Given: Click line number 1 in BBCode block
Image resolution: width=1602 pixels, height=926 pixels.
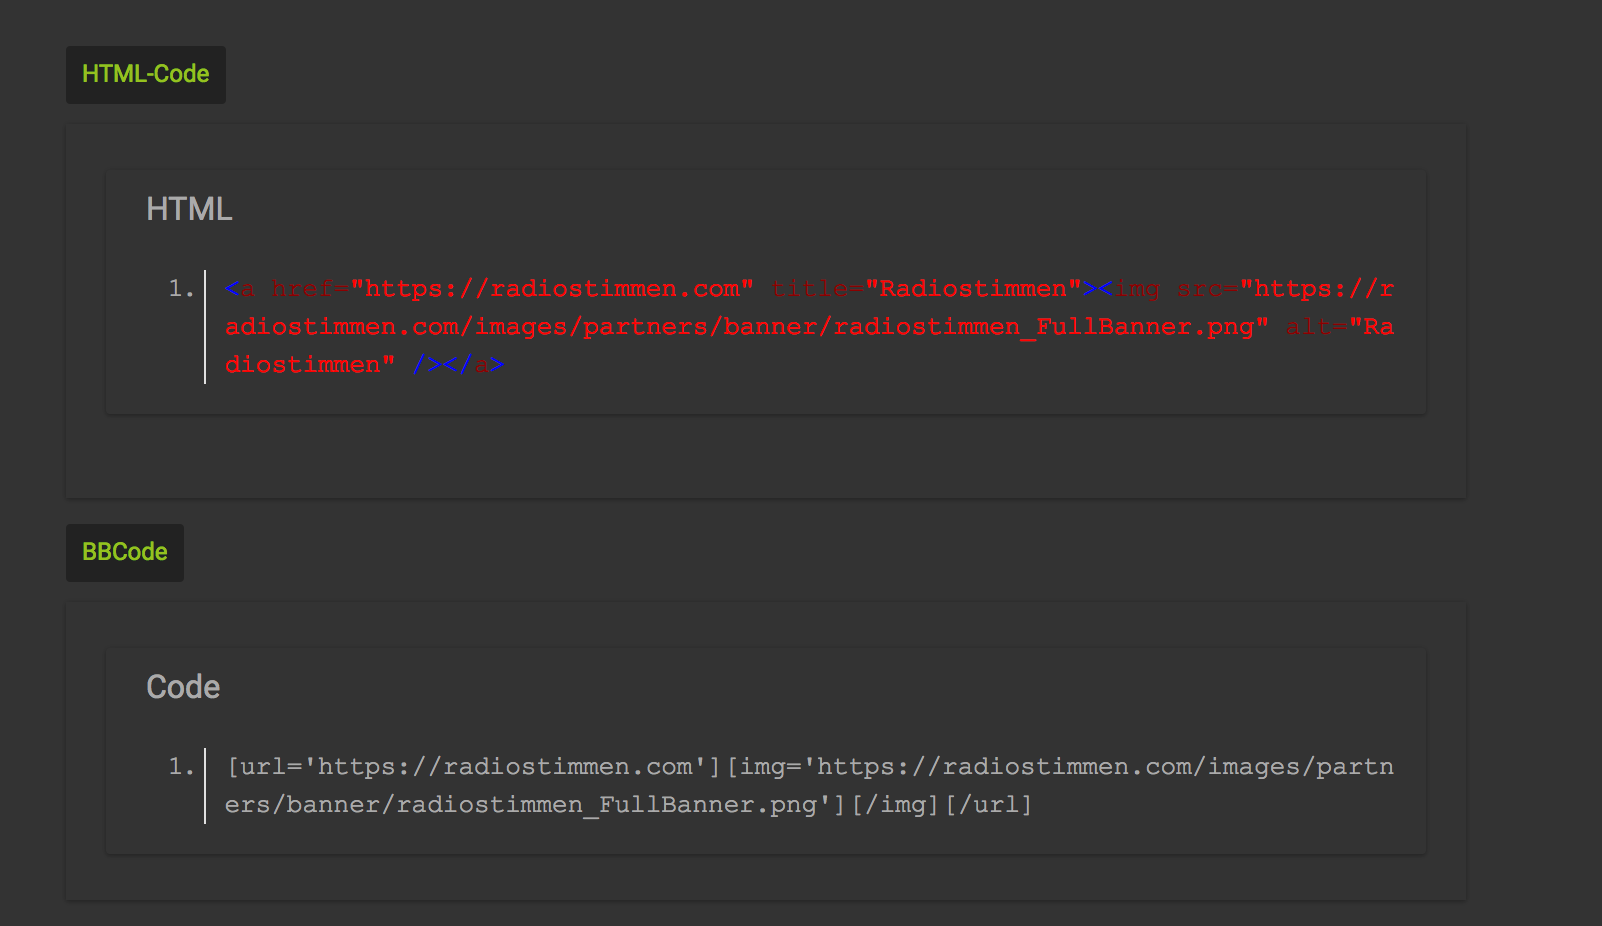Looking at the screenshot, I should tap(181, 767).
